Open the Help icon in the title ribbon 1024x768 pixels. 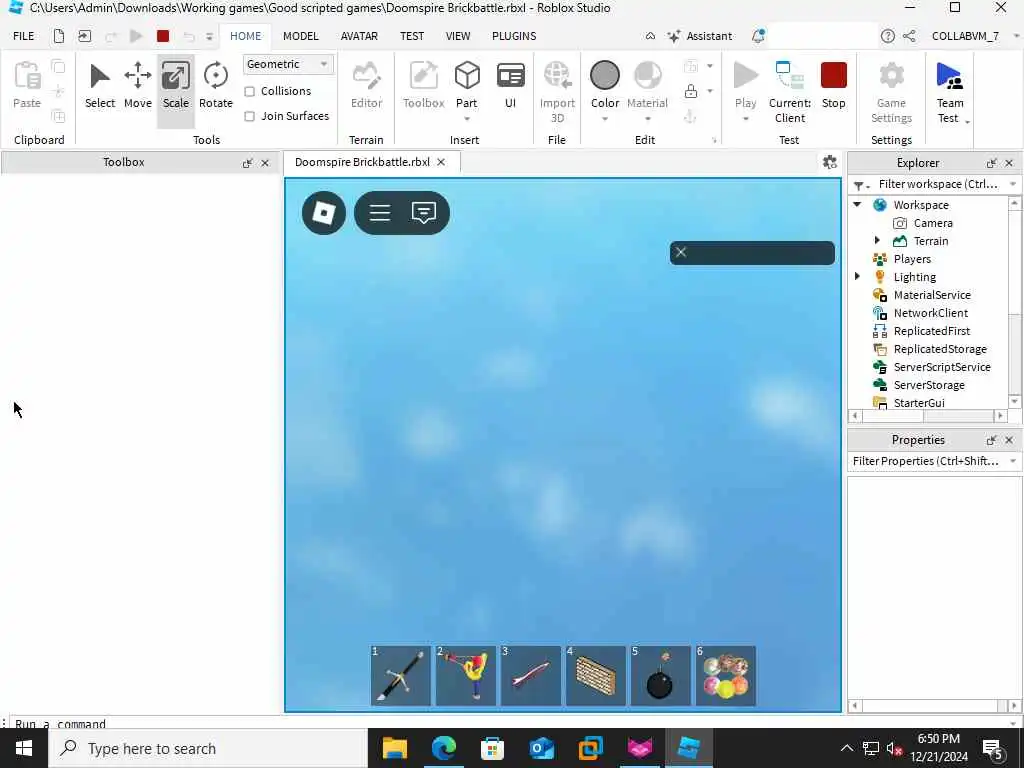coord(887,36)
